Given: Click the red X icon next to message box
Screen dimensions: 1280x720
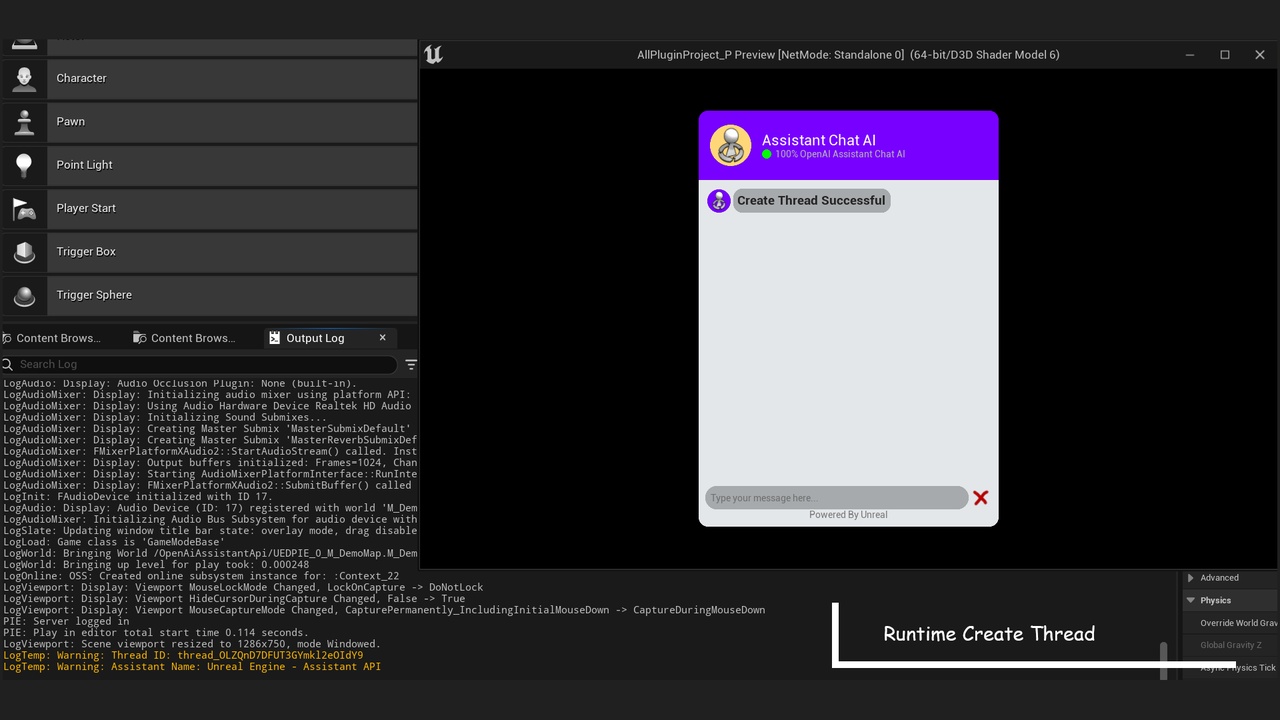Looking at the screenshot, I should [981, 498].
